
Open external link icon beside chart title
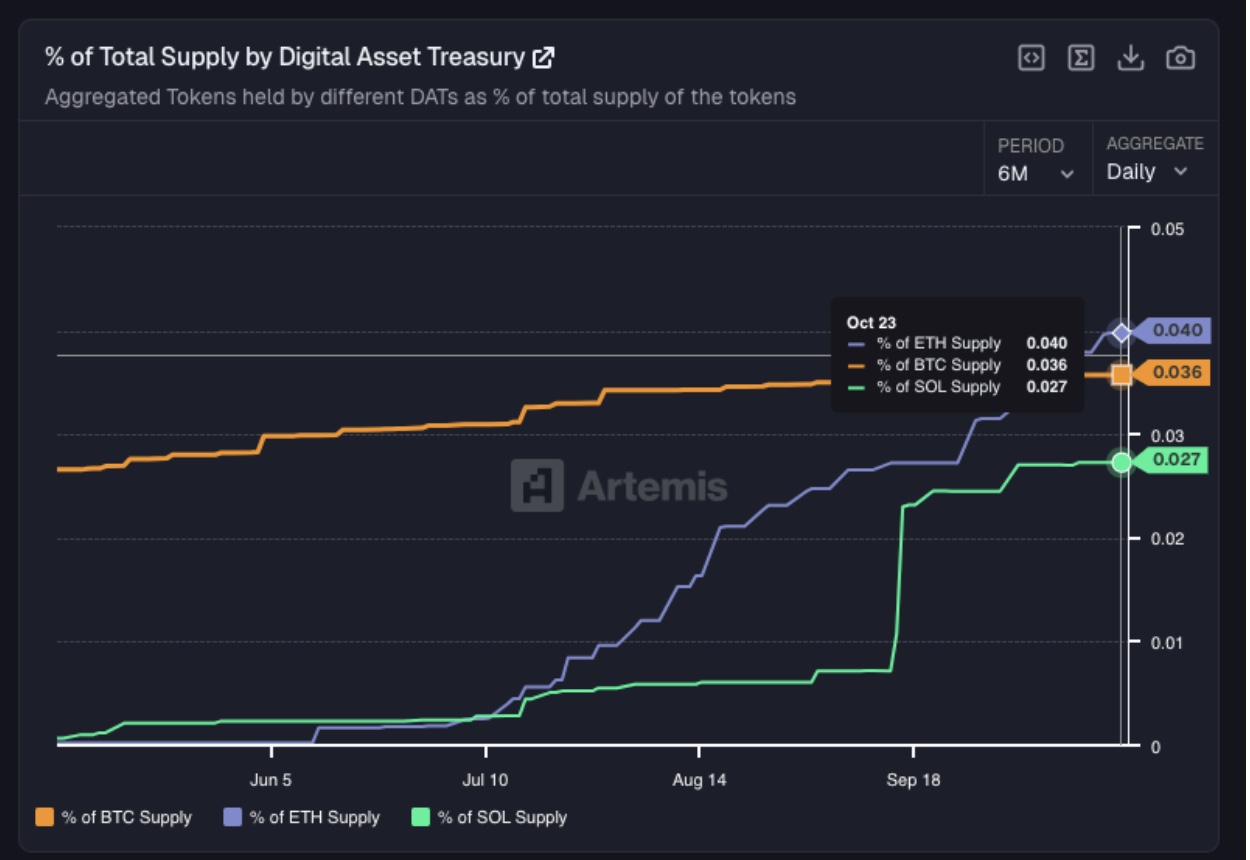543,58
